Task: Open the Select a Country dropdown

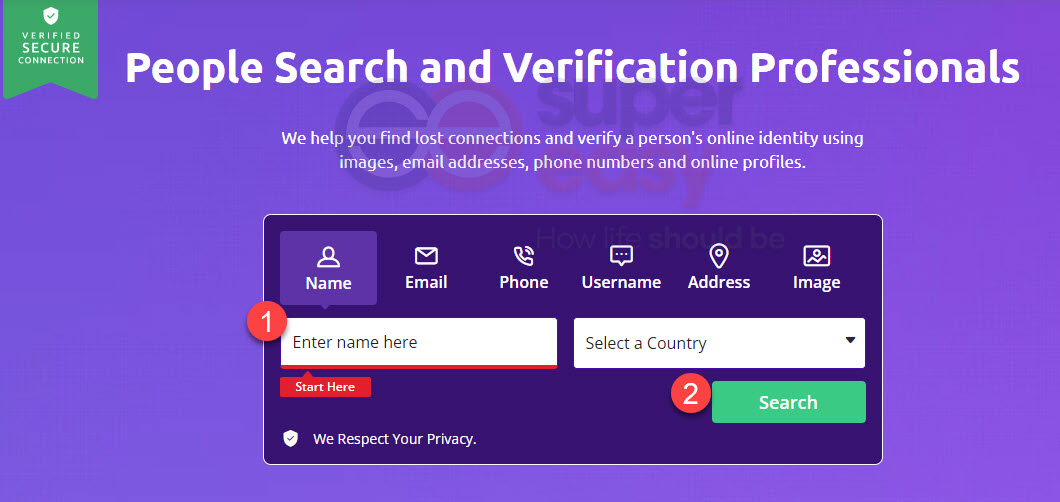Action: click(x=719, y=343)
